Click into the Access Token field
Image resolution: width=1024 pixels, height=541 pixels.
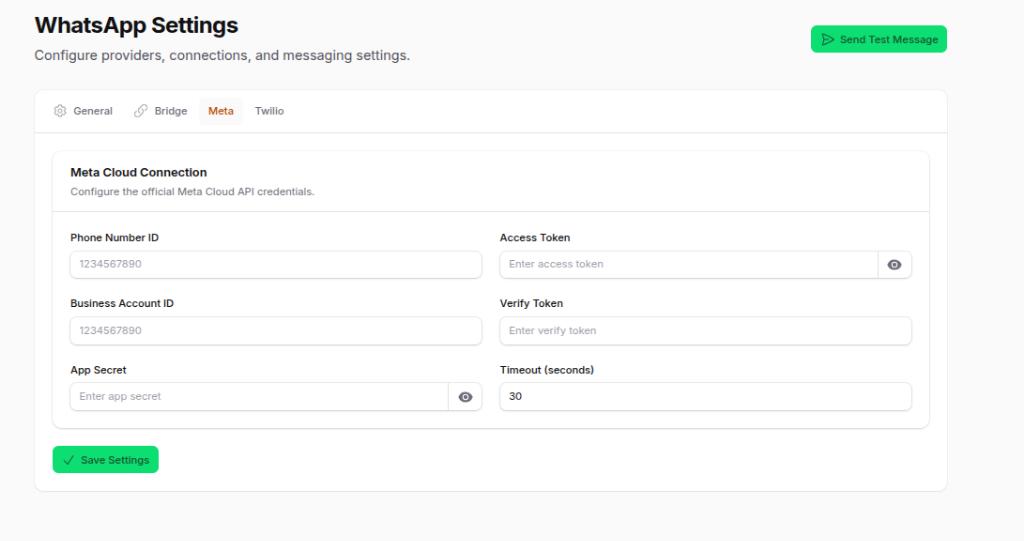coord(688,265)
